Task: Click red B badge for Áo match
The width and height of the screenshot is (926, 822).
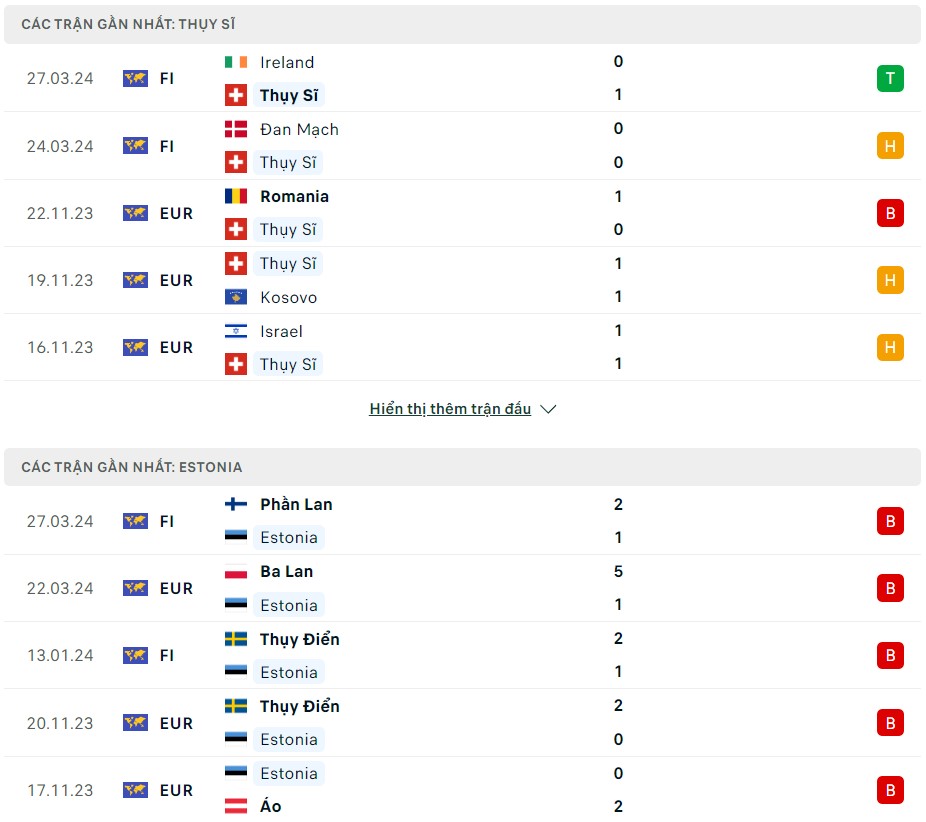Action: [x=890, y=790]
